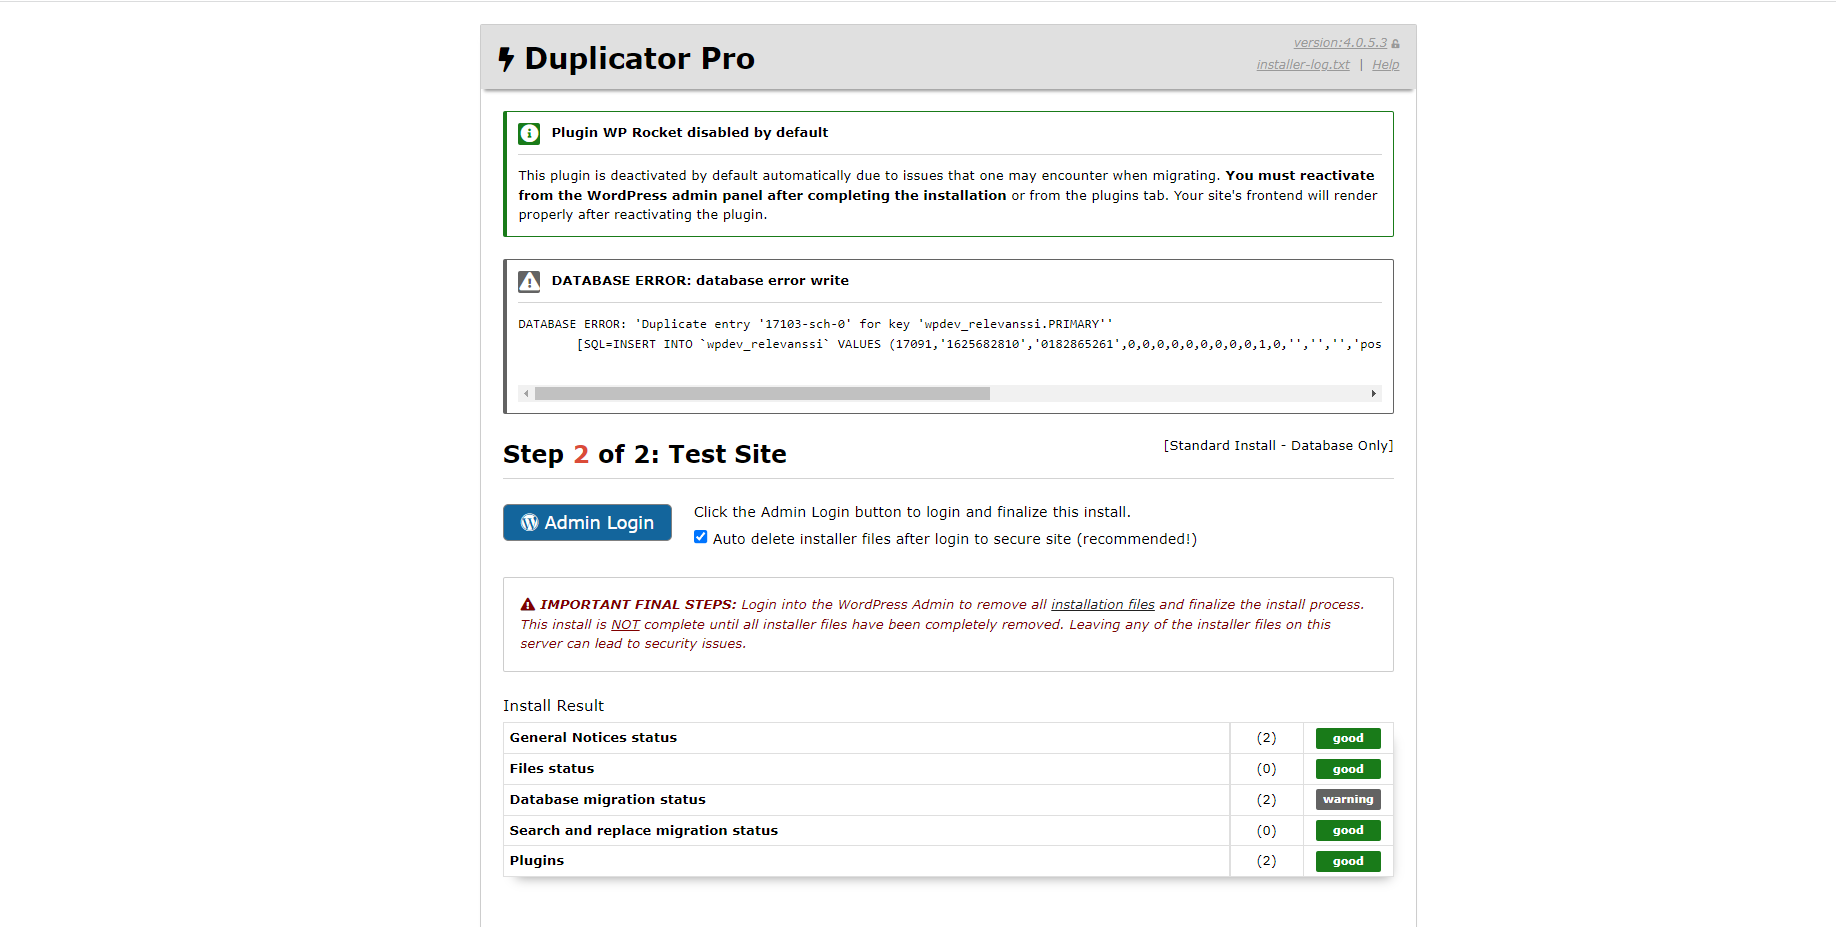Expand the Plugins result row
1836x927 pixels.
[948, 861]
